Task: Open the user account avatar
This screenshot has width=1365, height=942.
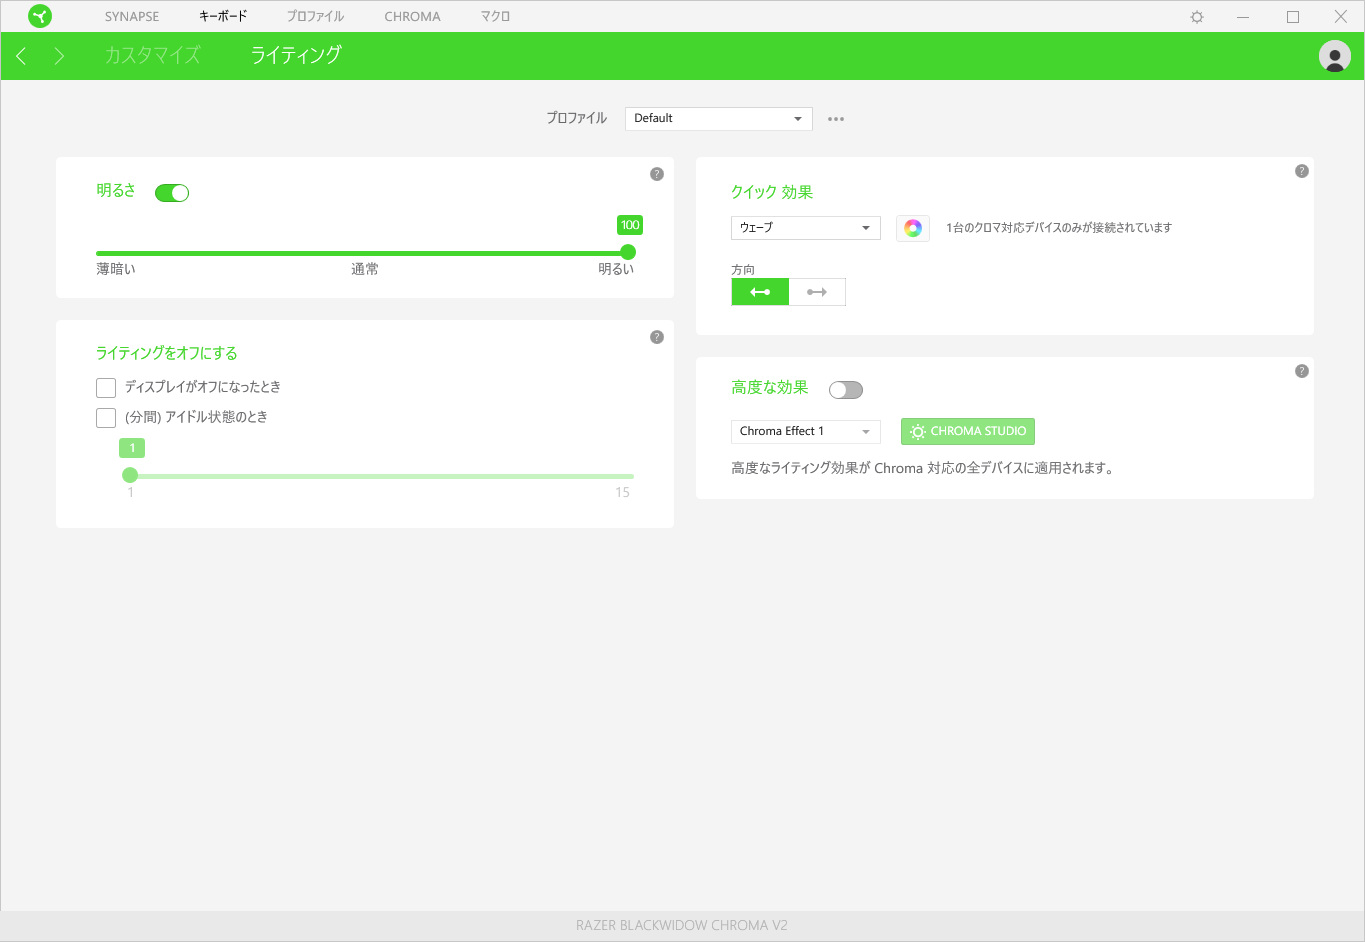Action: [1335, 56]
